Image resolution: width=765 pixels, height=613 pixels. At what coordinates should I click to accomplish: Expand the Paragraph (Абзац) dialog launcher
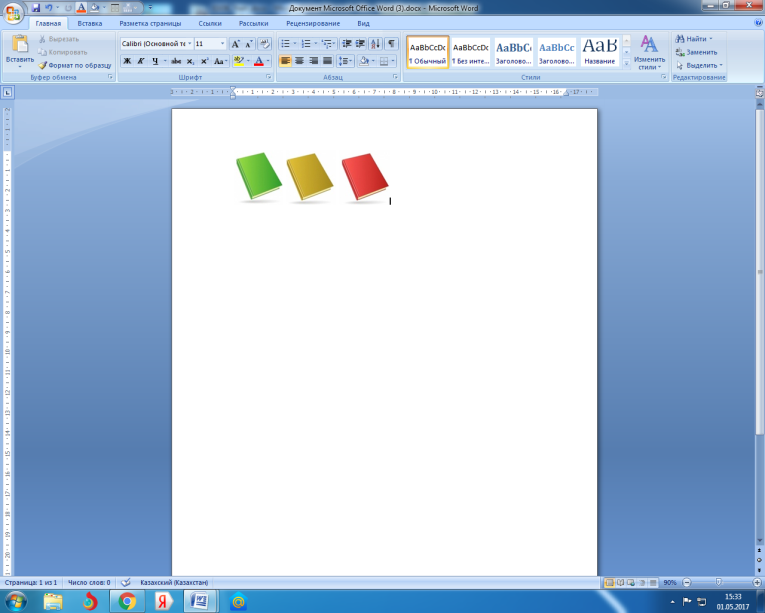point(395,77)
